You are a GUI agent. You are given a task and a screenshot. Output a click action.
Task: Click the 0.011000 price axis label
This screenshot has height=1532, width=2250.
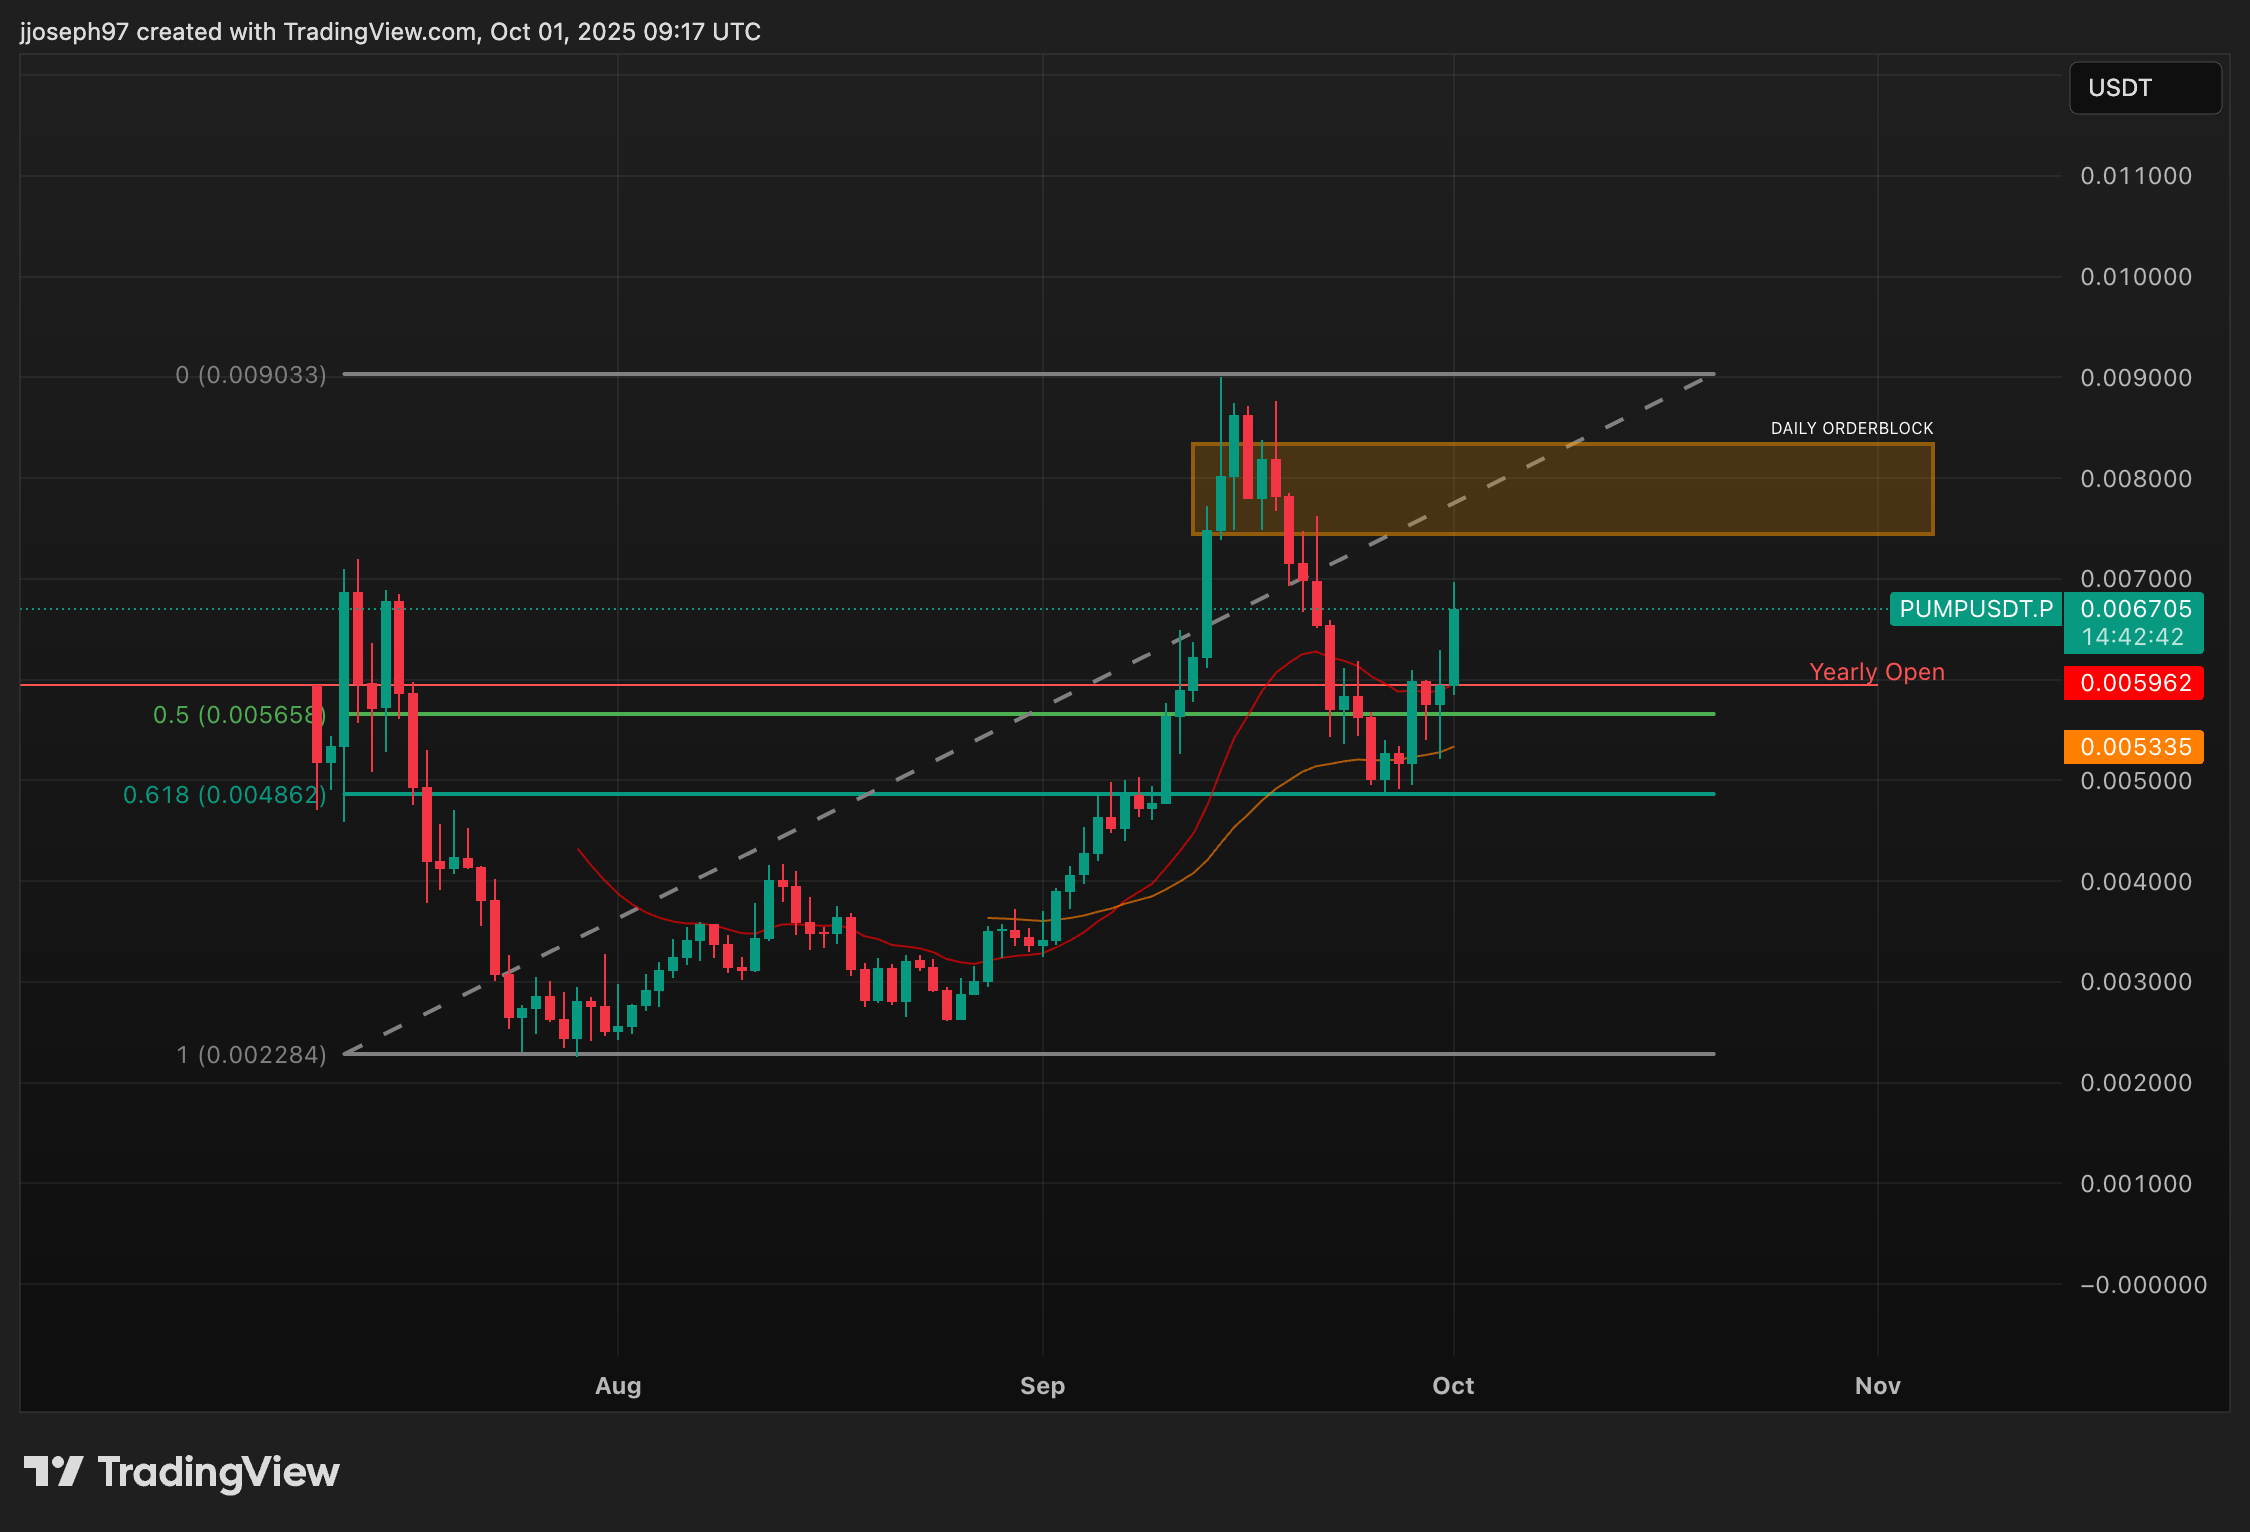[x=2135, y=176]
